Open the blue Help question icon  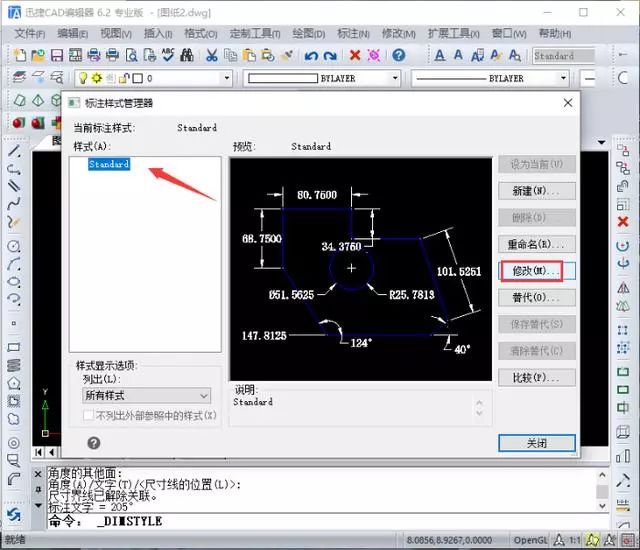click(x=399, y=55)
